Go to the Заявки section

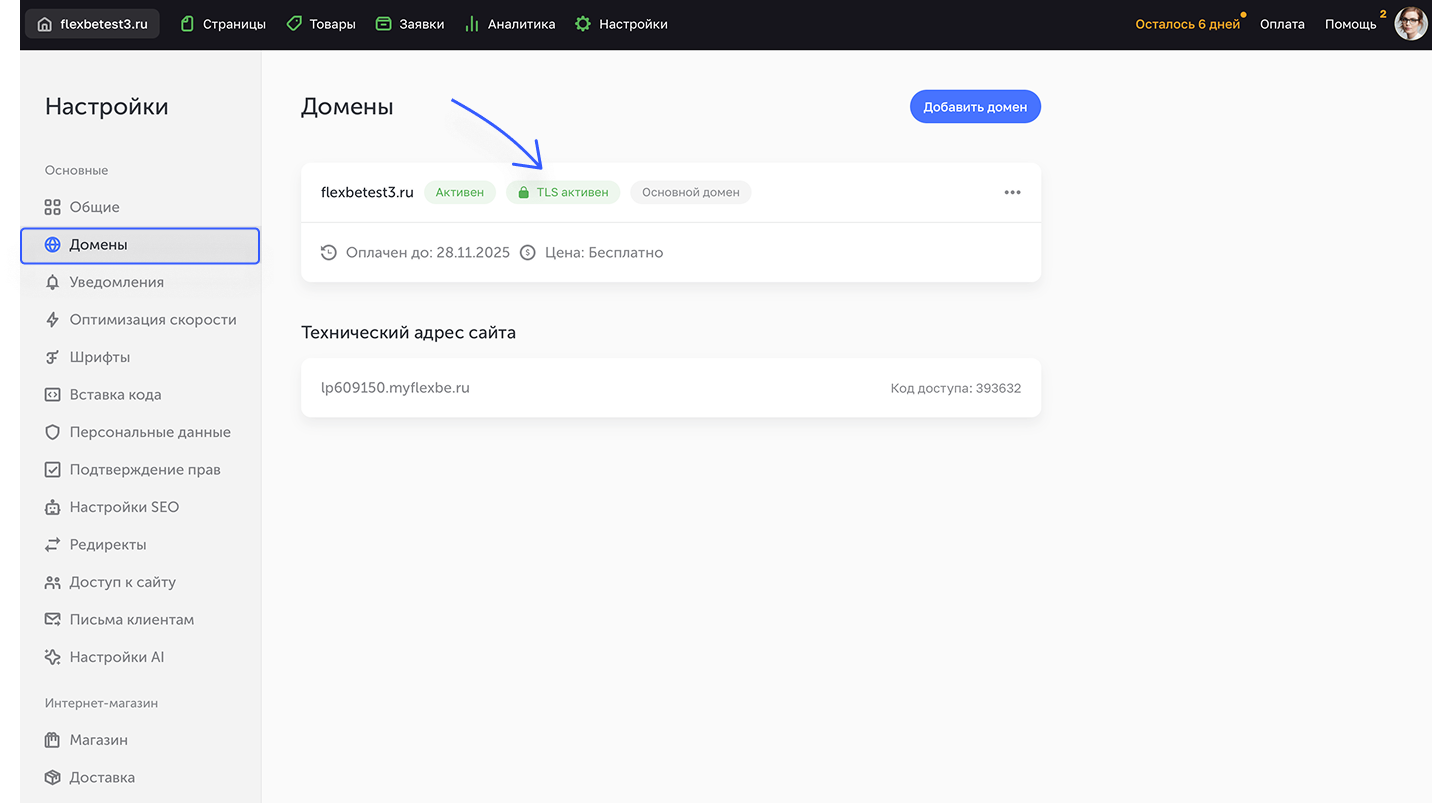coord(409,23)
